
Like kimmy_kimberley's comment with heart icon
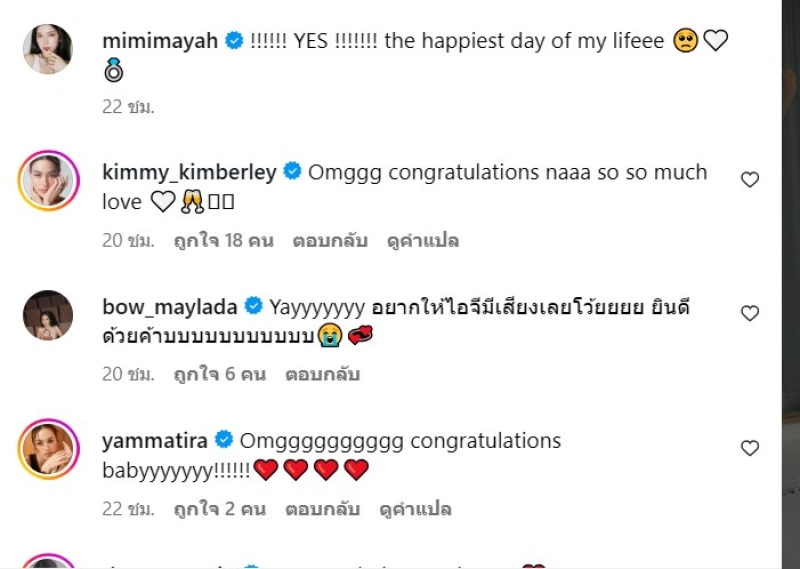point(750,180)
